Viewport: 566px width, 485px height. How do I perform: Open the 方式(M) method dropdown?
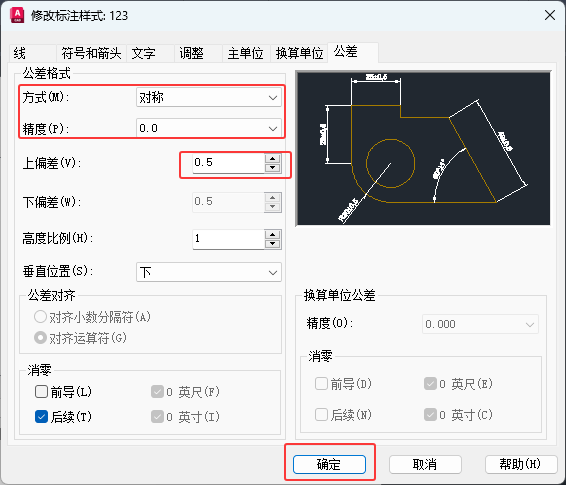pos(209,97)
